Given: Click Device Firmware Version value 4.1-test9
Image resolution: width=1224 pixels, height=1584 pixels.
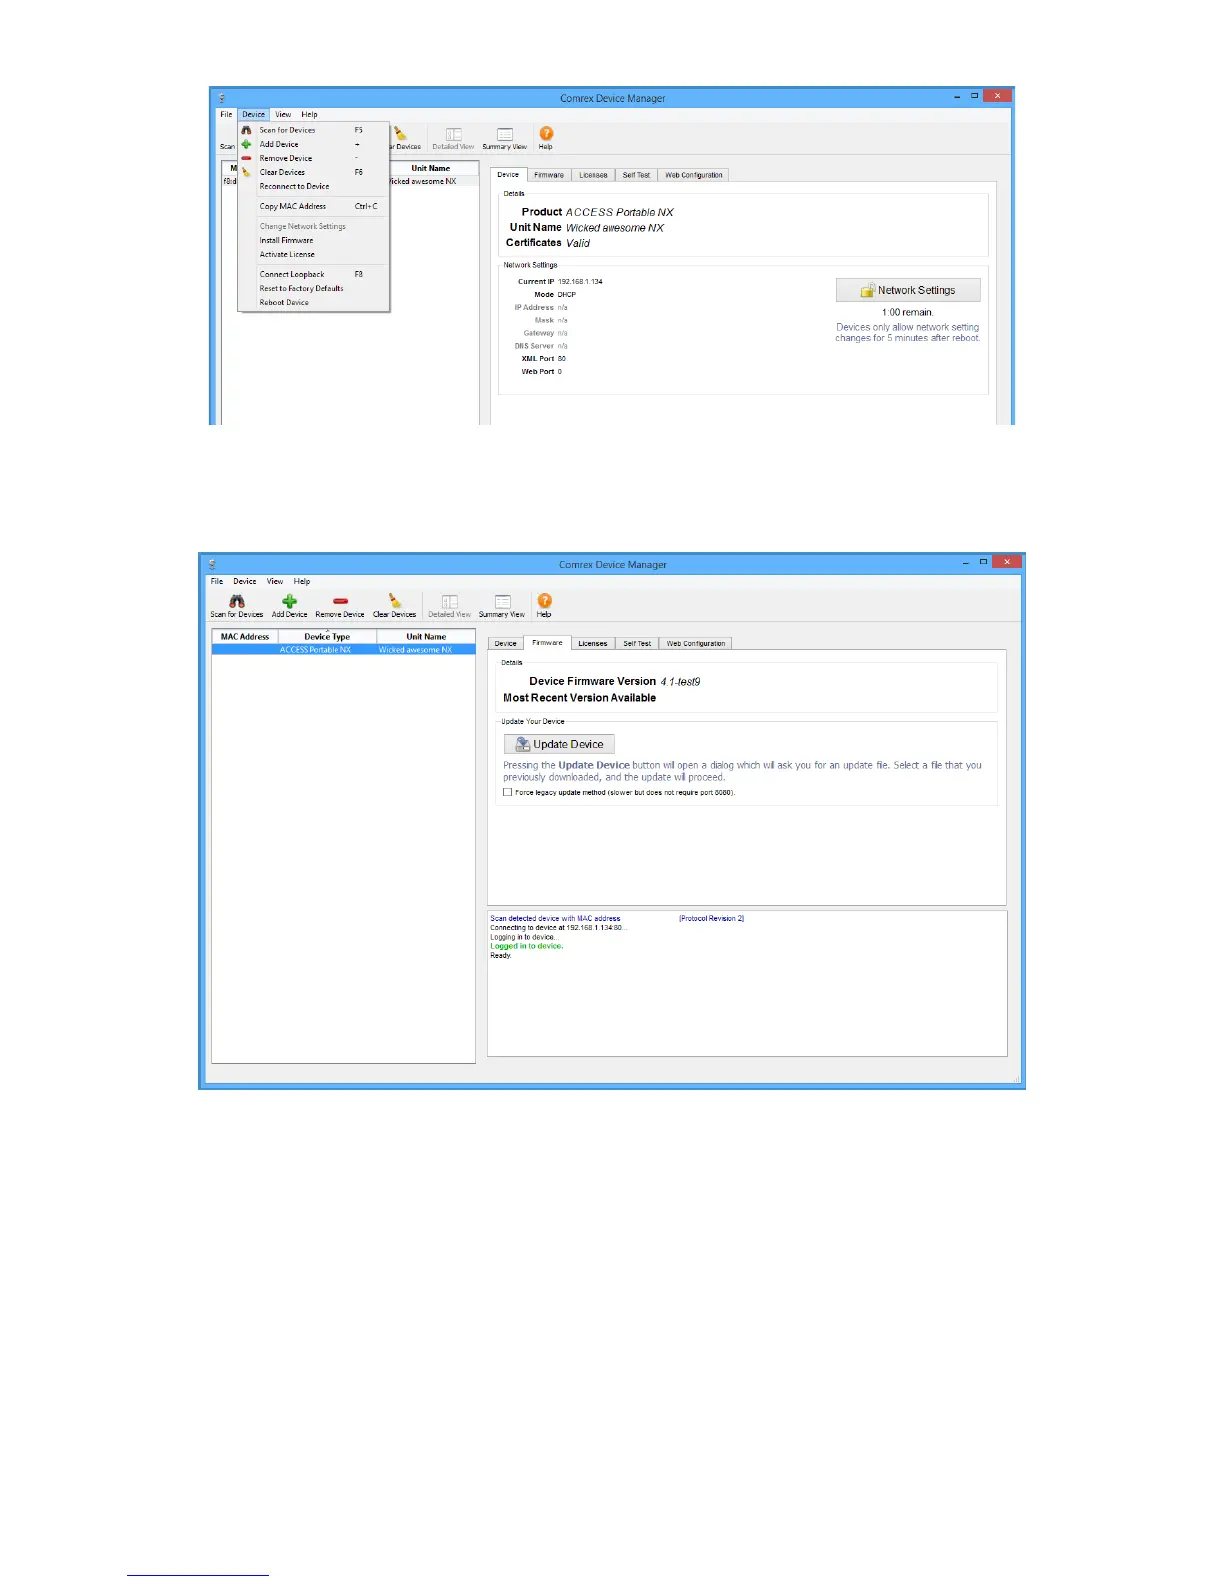Looking at the screenshot, I should [680, 682].
